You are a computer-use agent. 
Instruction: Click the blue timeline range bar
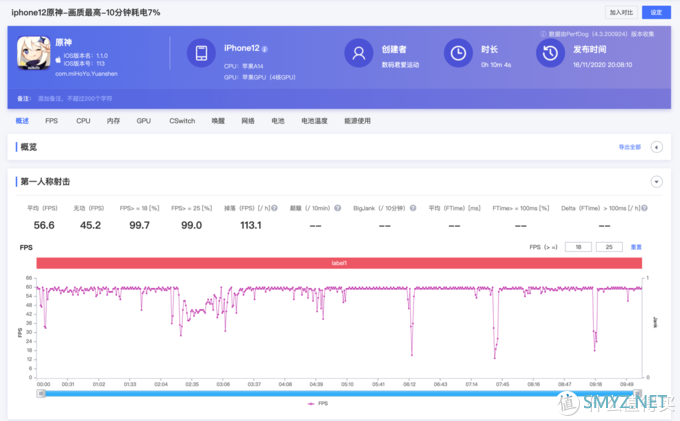coord(339,394)
